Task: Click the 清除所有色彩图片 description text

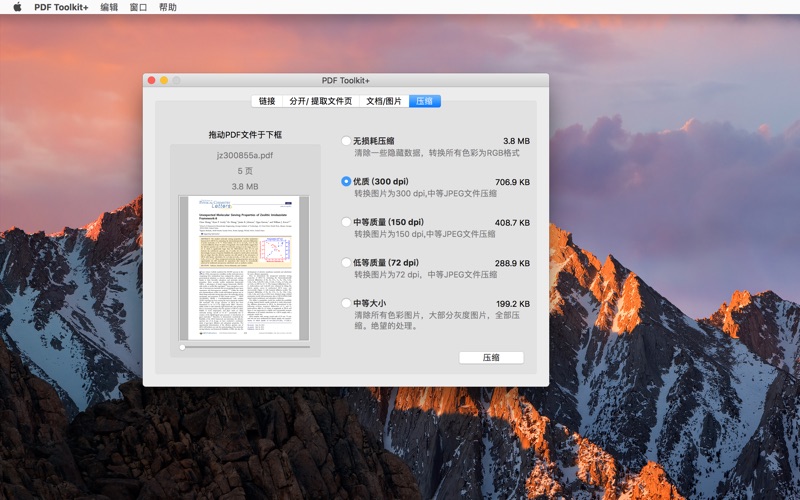Action: tap(437, 320)
